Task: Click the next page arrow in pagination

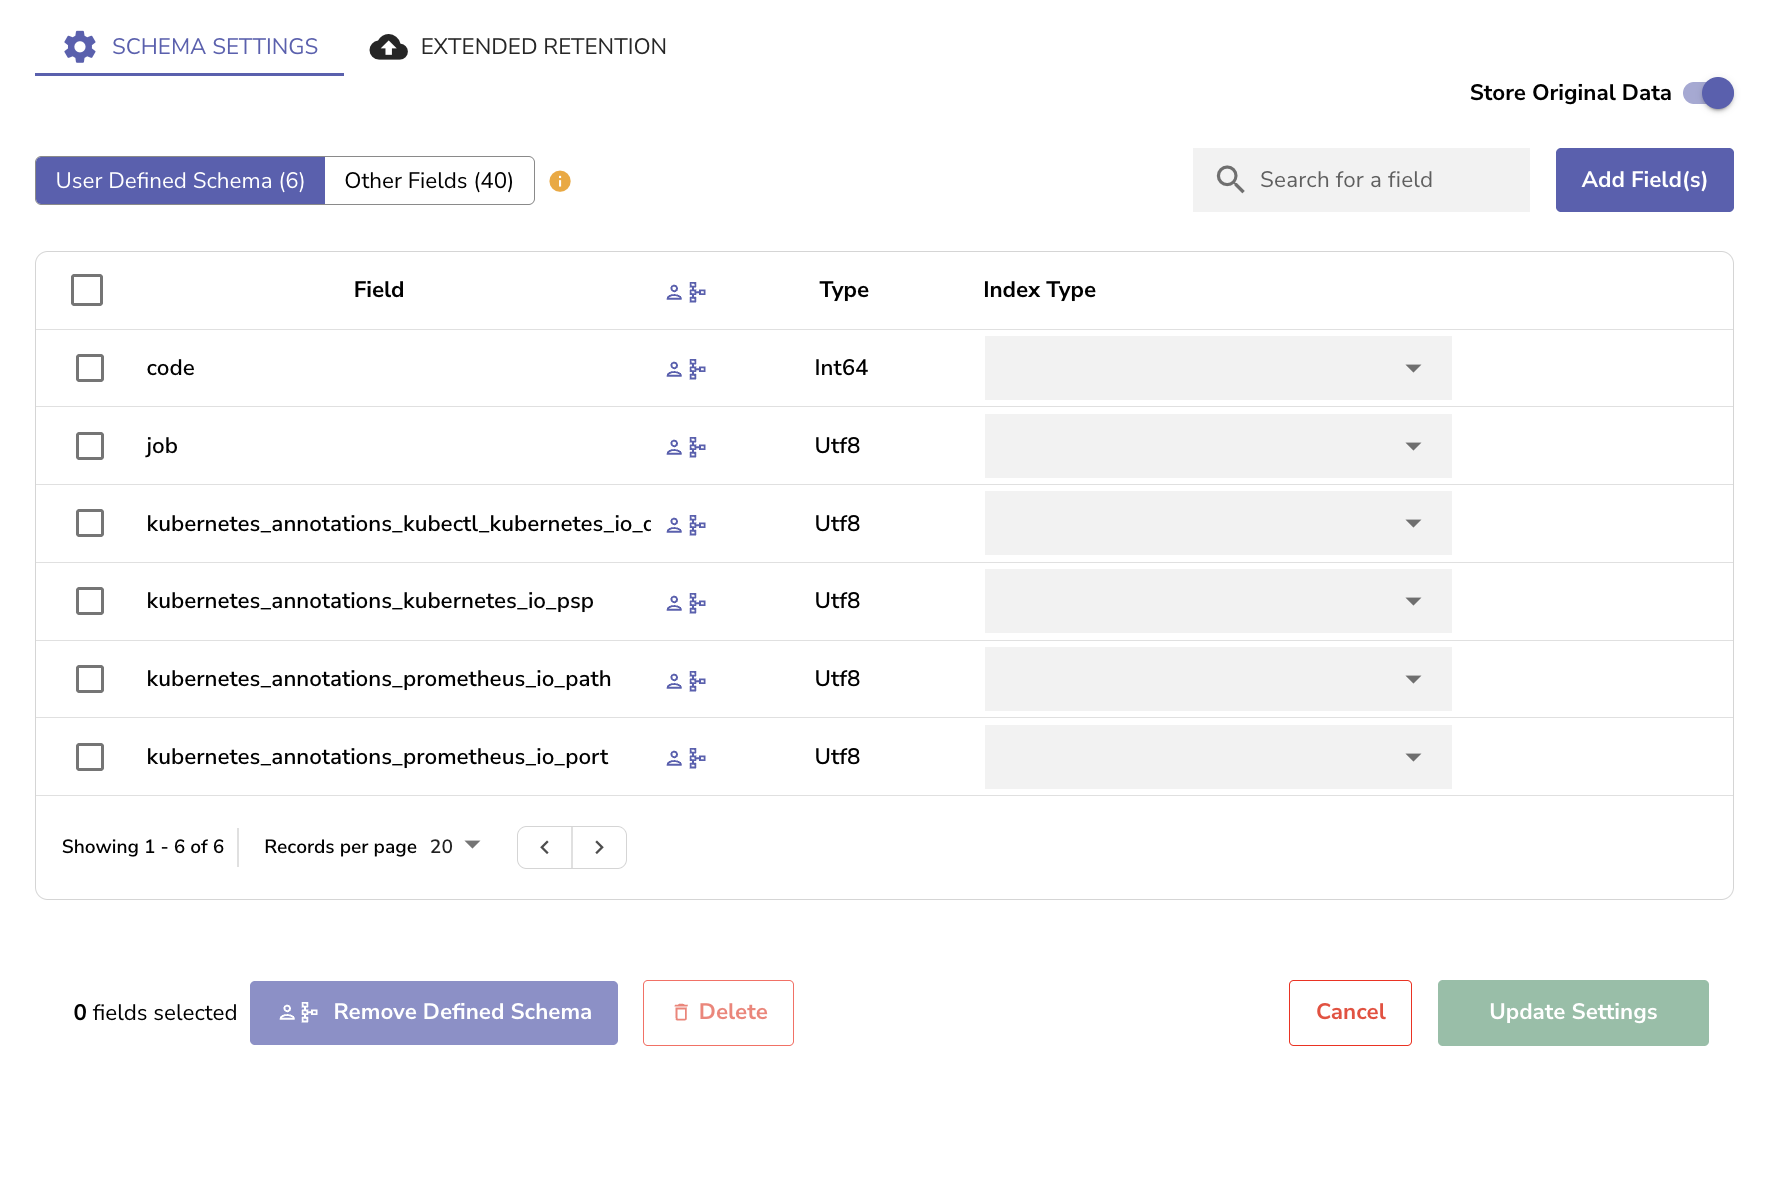Action: tap(599, 847)
